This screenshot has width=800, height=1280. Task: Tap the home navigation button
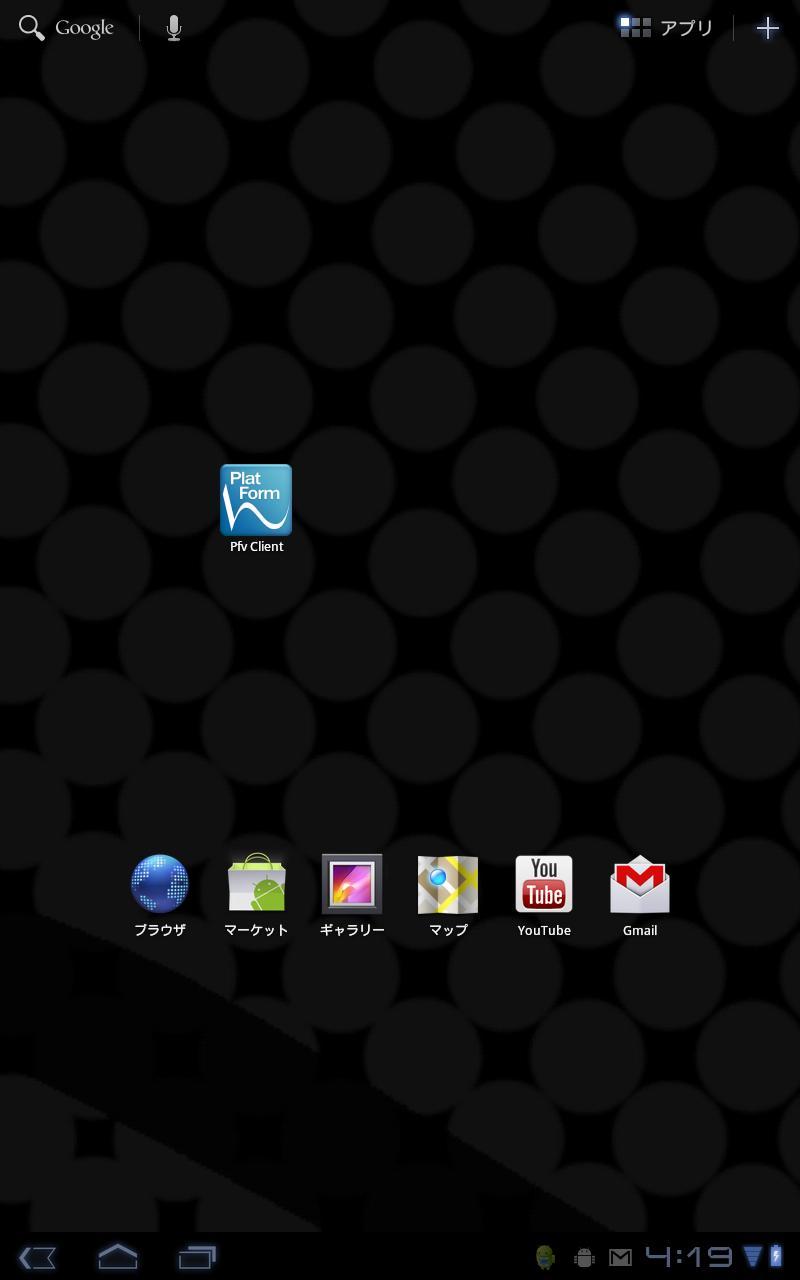[x=117, y=1257]
